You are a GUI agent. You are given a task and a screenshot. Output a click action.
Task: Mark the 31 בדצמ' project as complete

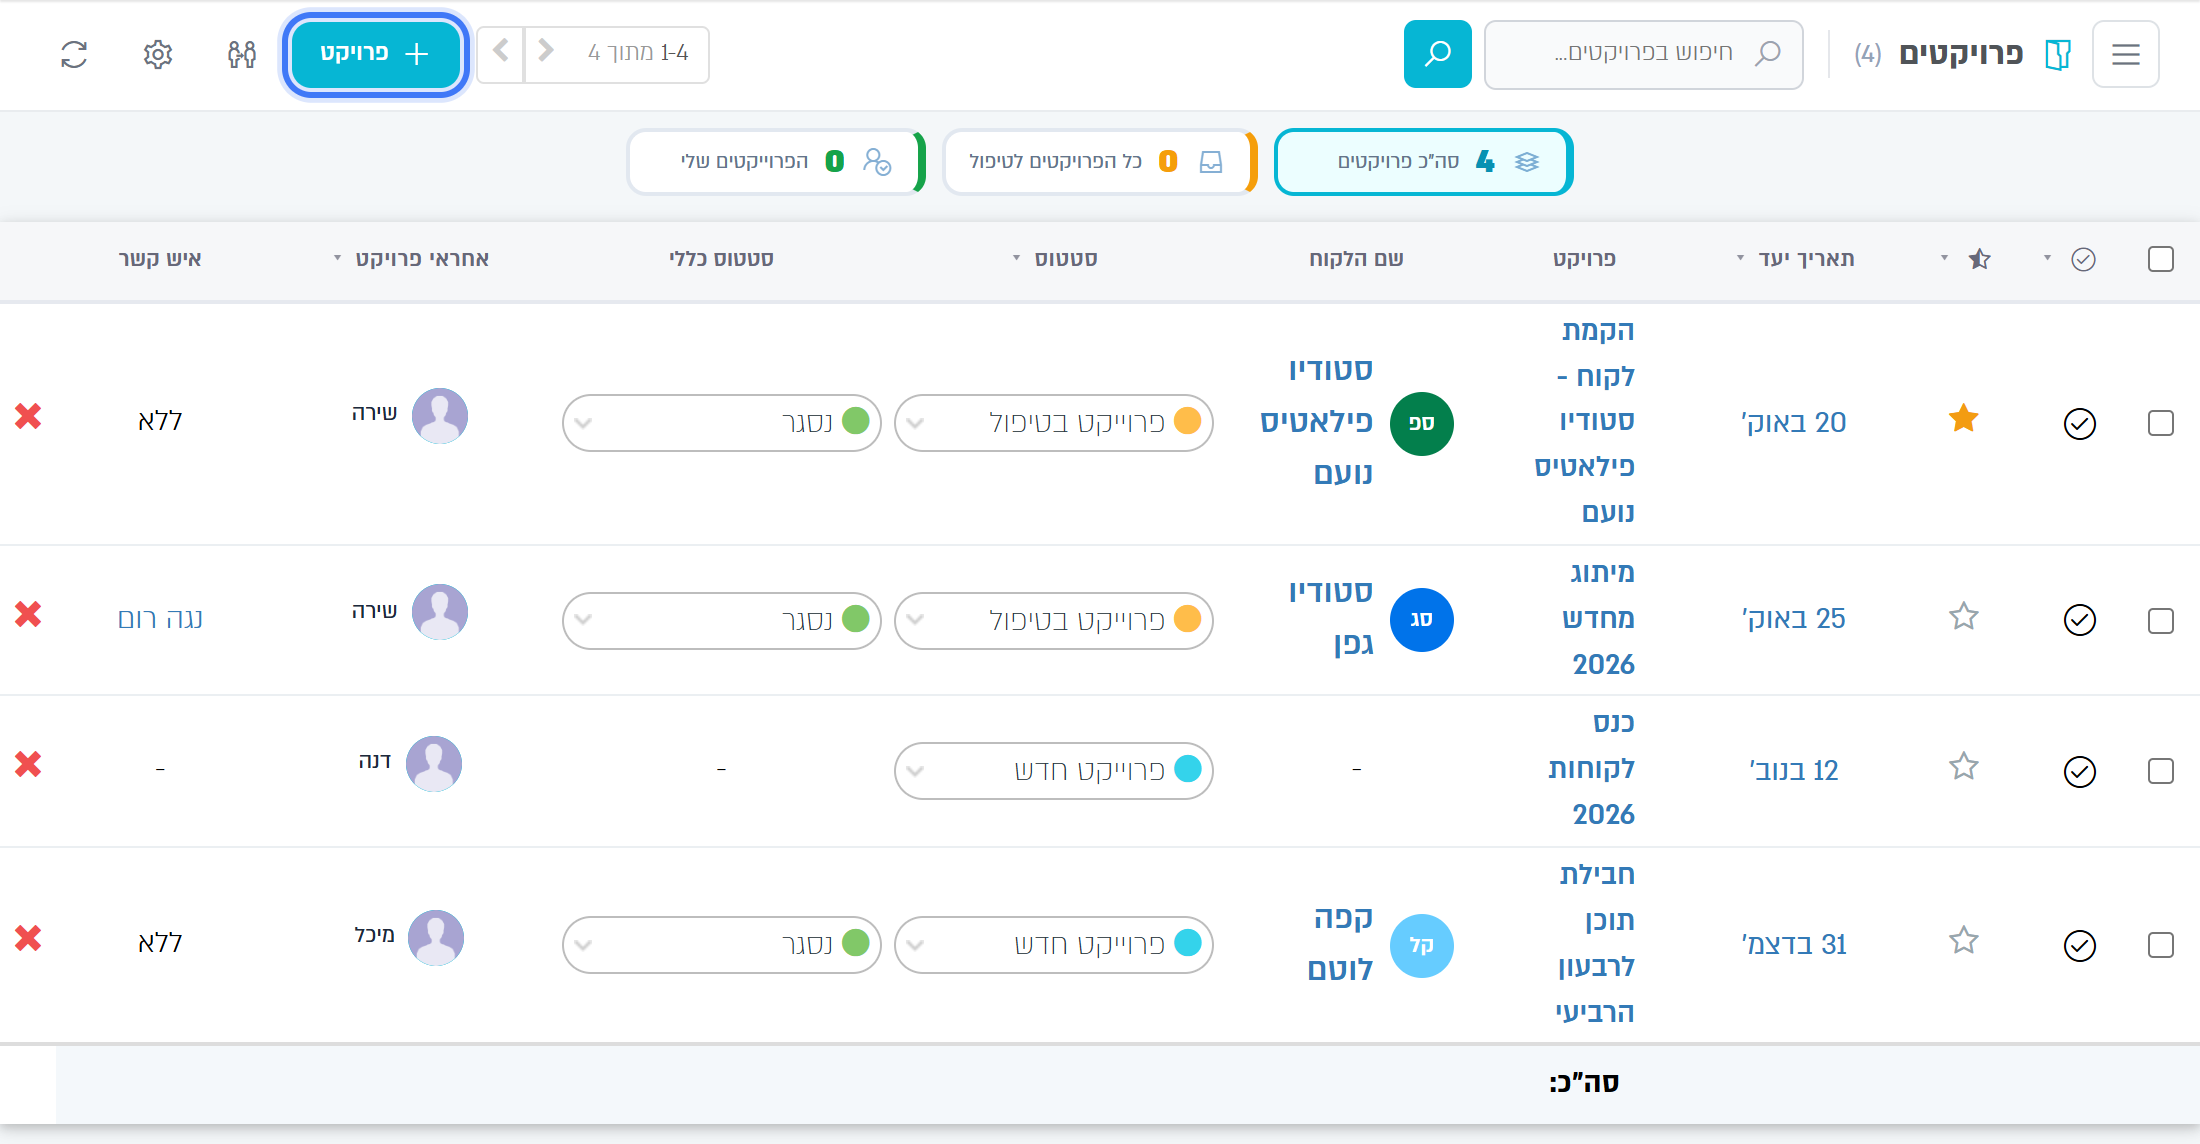pyautogui.click(x=2080, y=946)
